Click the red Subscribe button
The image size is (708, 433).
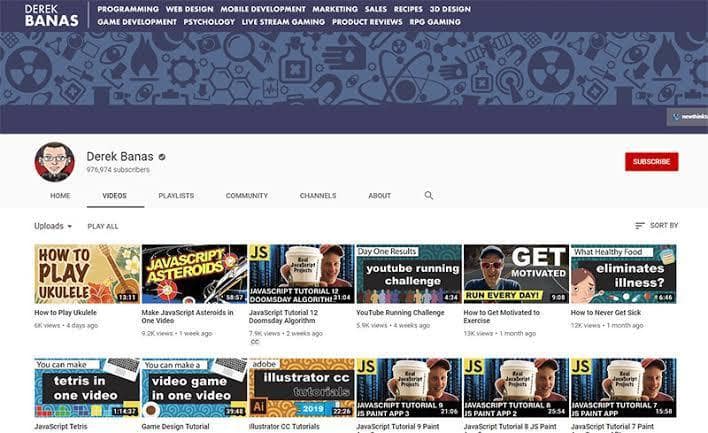coord(652,162)
